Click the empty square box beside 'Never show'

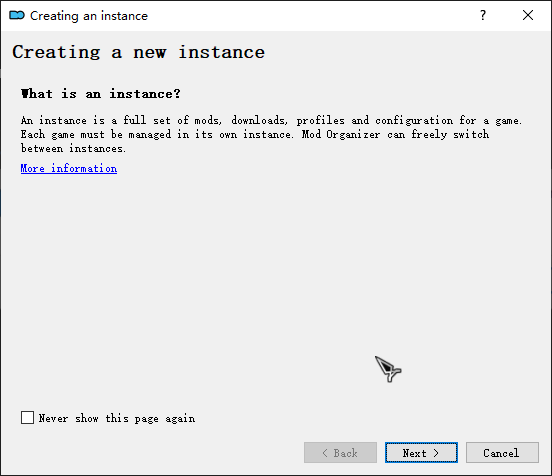click(27, 418)
